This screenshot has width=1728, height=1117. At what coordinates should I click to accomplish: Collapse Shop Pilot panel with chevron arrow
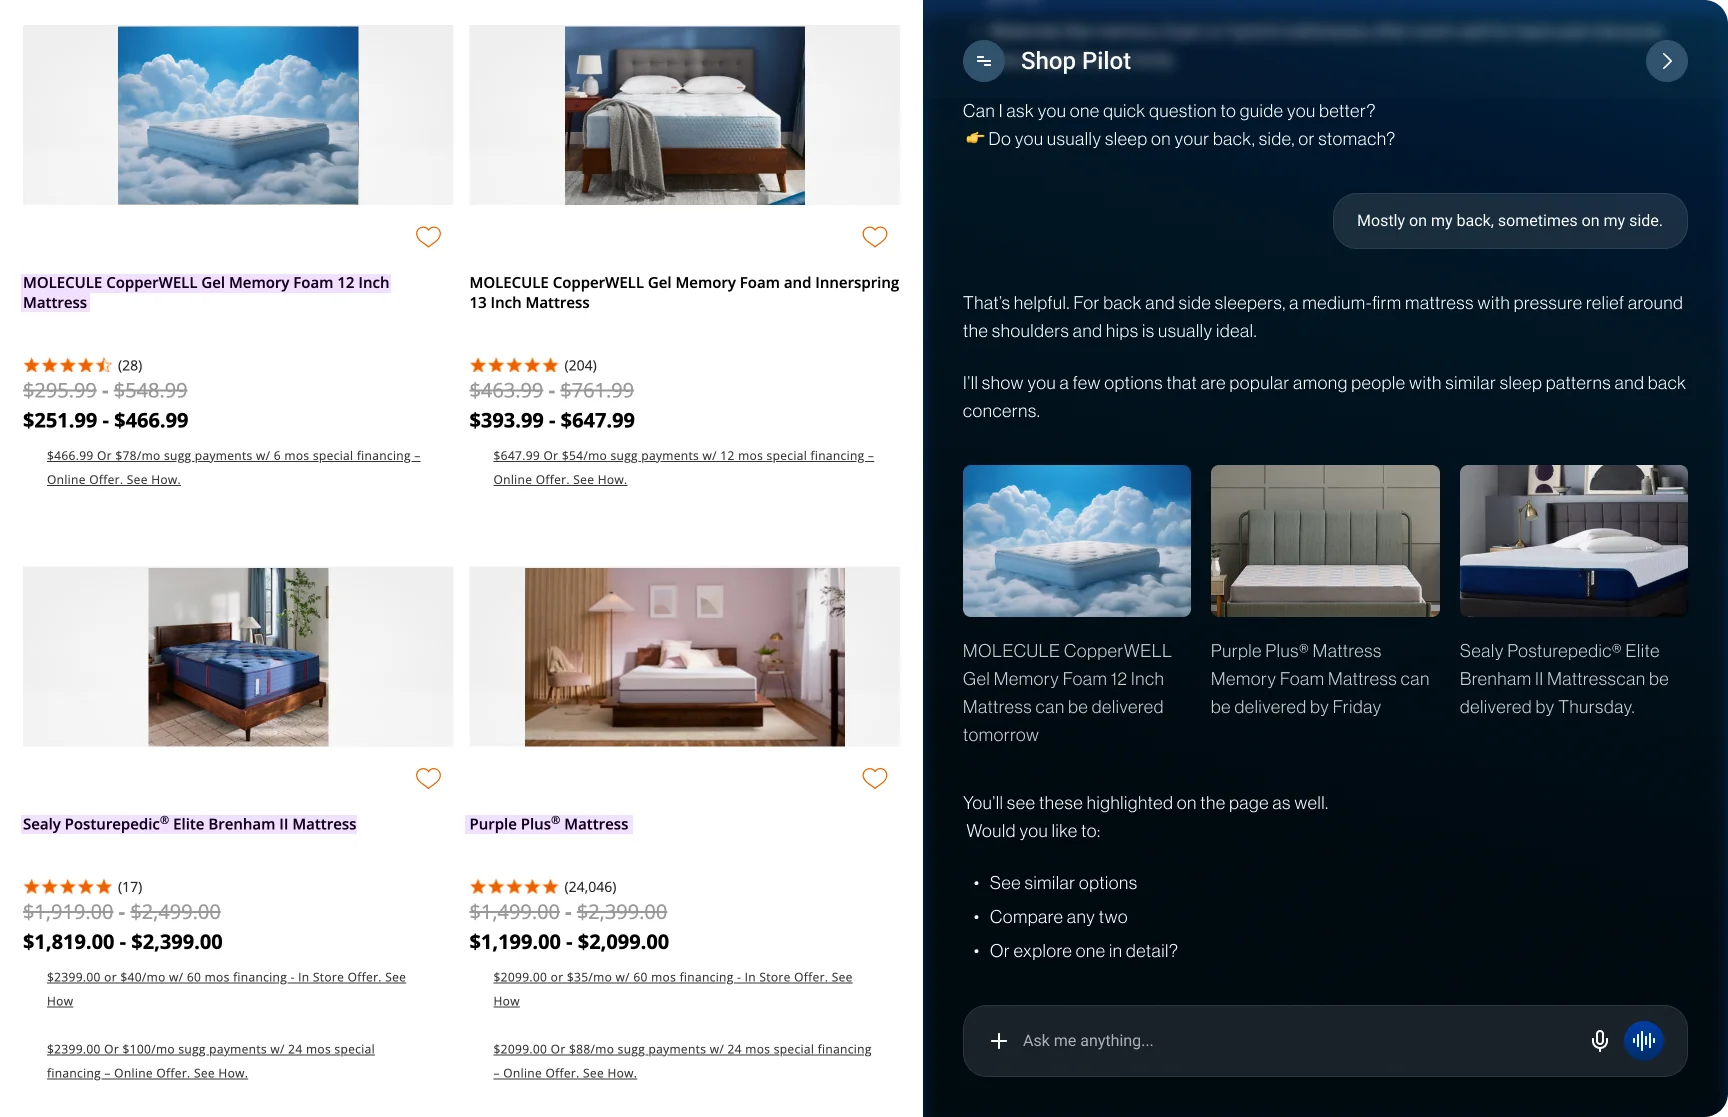(x=1666, y=61)
